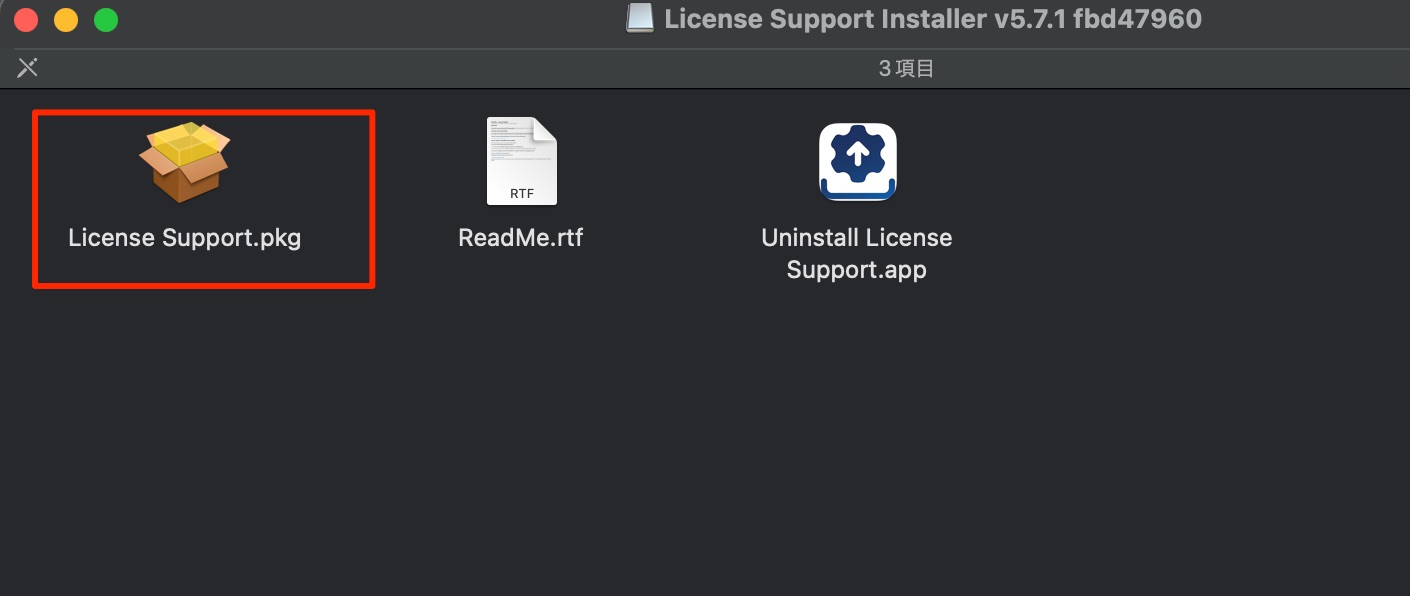
Task: Close the installer window with red button
Action: click(27, 19)
